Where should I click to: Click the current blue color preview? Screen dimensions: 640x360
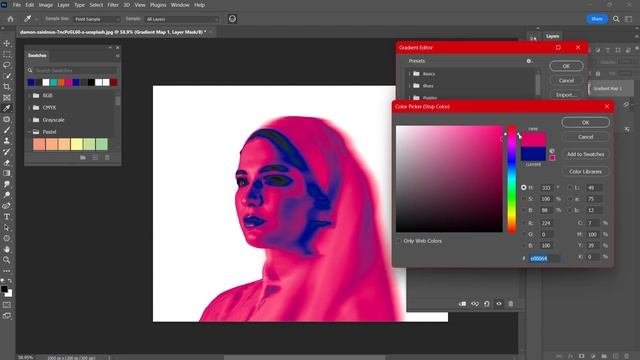(533, 154)
